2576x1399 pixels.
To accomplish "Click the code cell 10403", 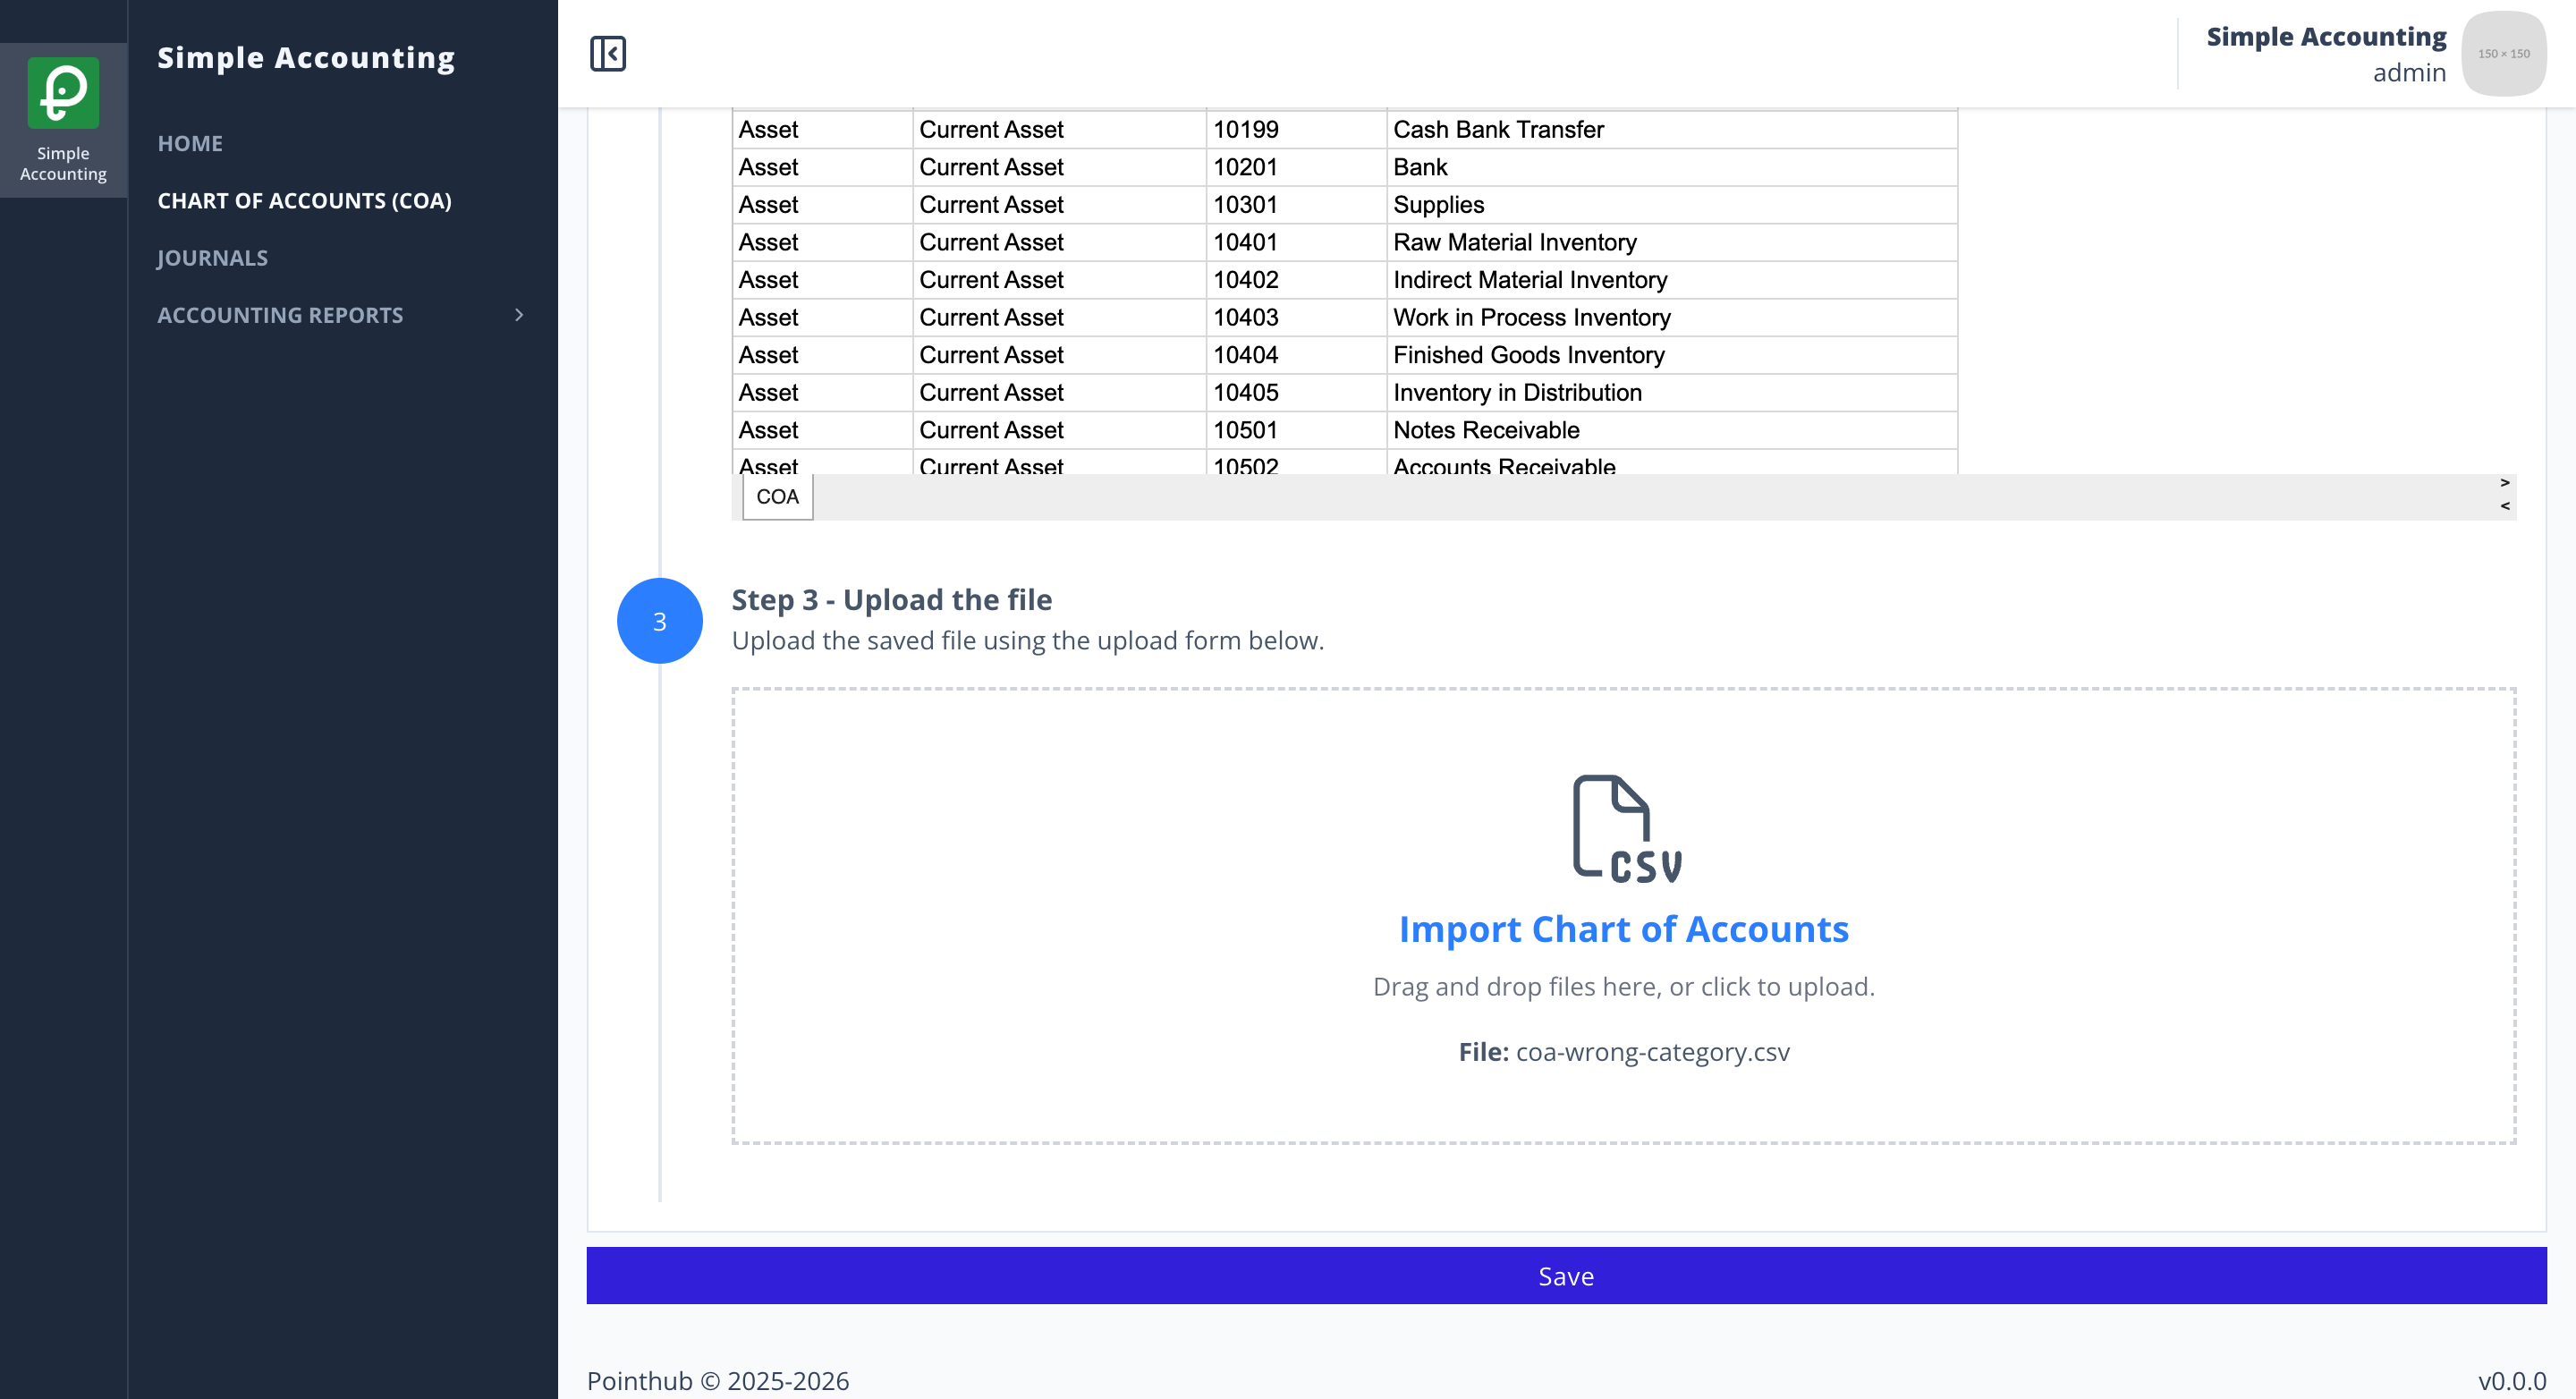I will (1296, 317).
